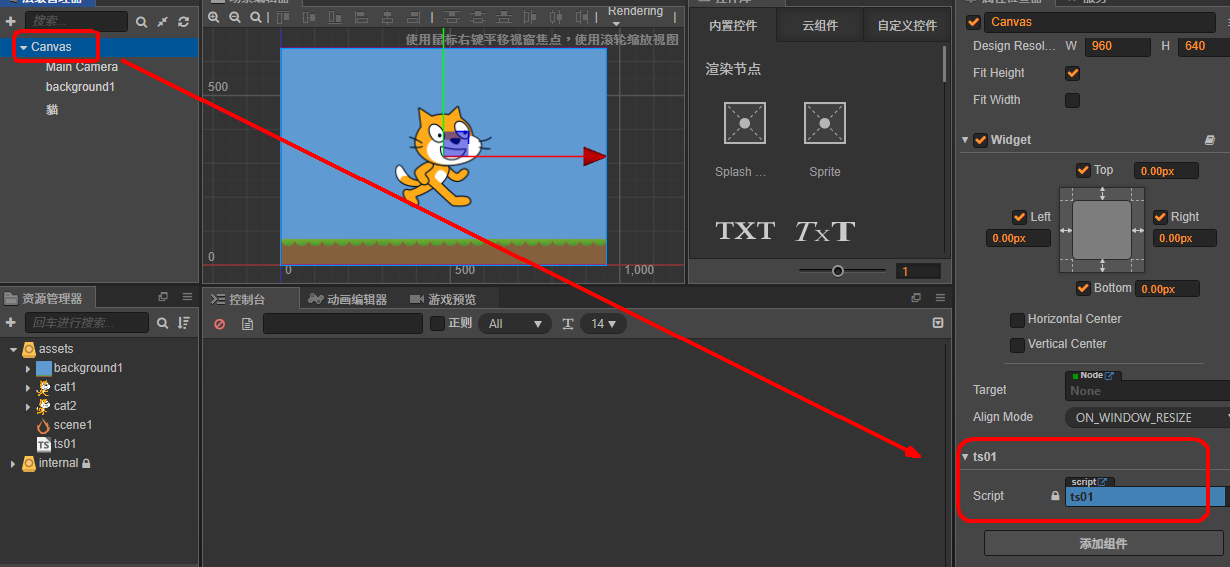Zoom in the scene editor view
The image size is (1230, 567).
tap(214, 17)
